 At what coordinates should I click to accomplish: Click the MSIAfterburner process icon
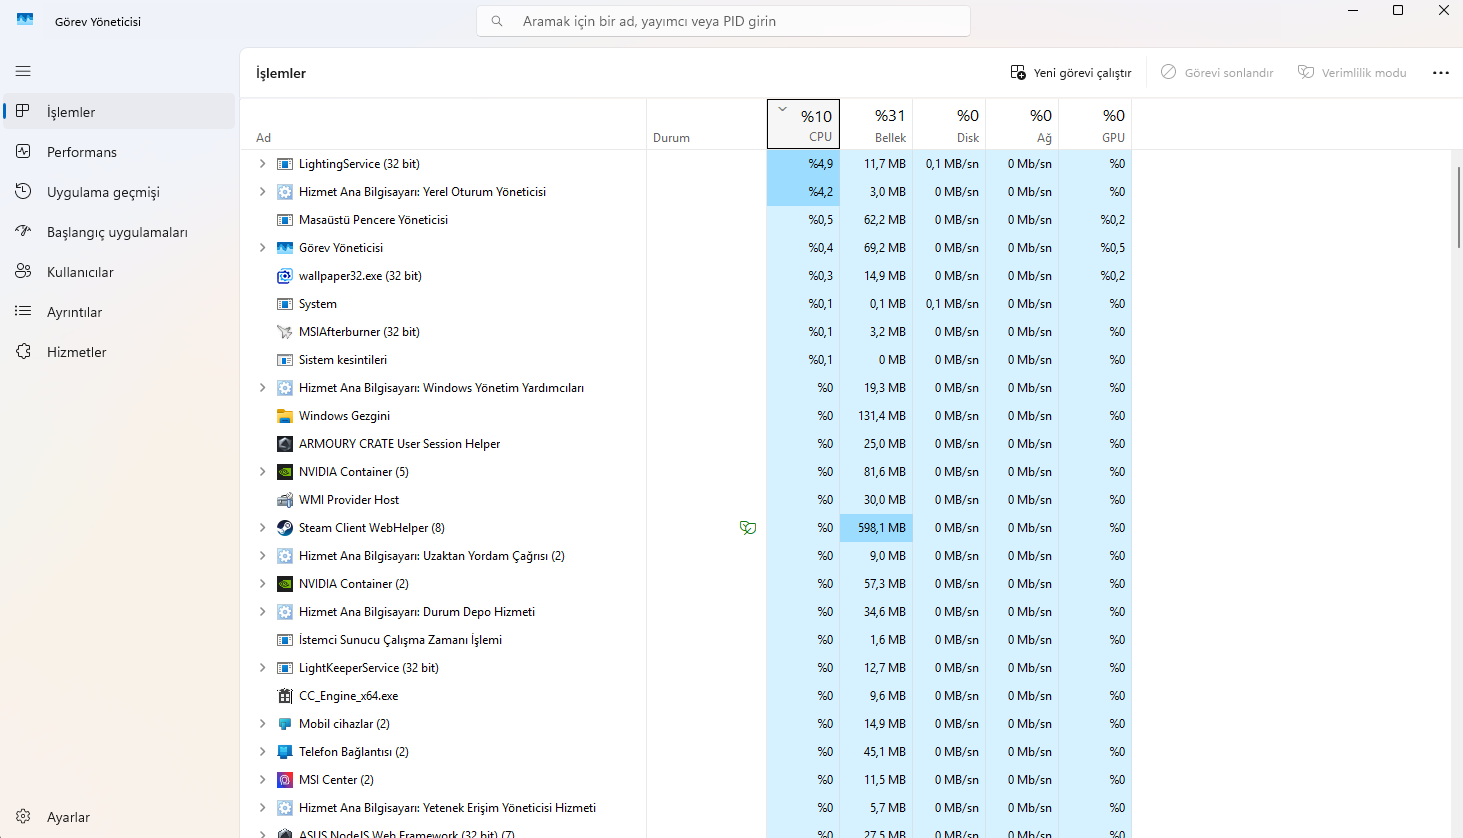pyautogui.click(x=285, y=332)
